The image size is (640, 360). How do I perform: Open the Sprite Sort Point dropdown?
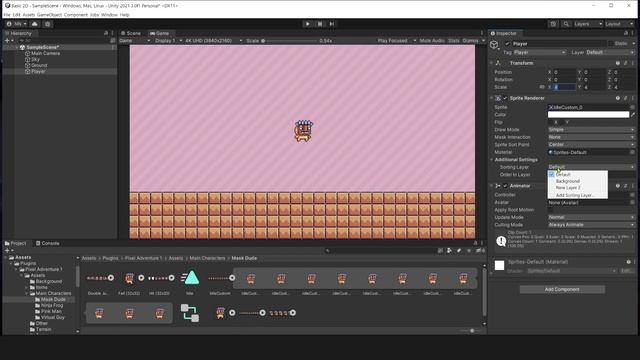[591, 144]
